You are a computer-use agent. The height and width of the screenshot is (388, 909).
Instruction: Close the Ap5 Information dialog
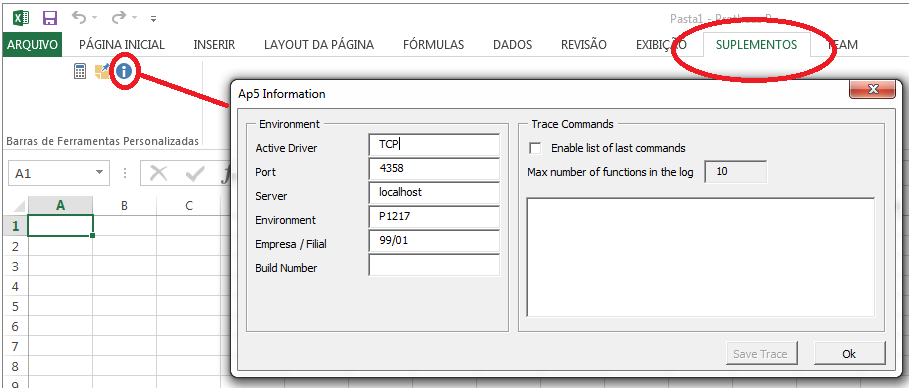click(872, 88)
